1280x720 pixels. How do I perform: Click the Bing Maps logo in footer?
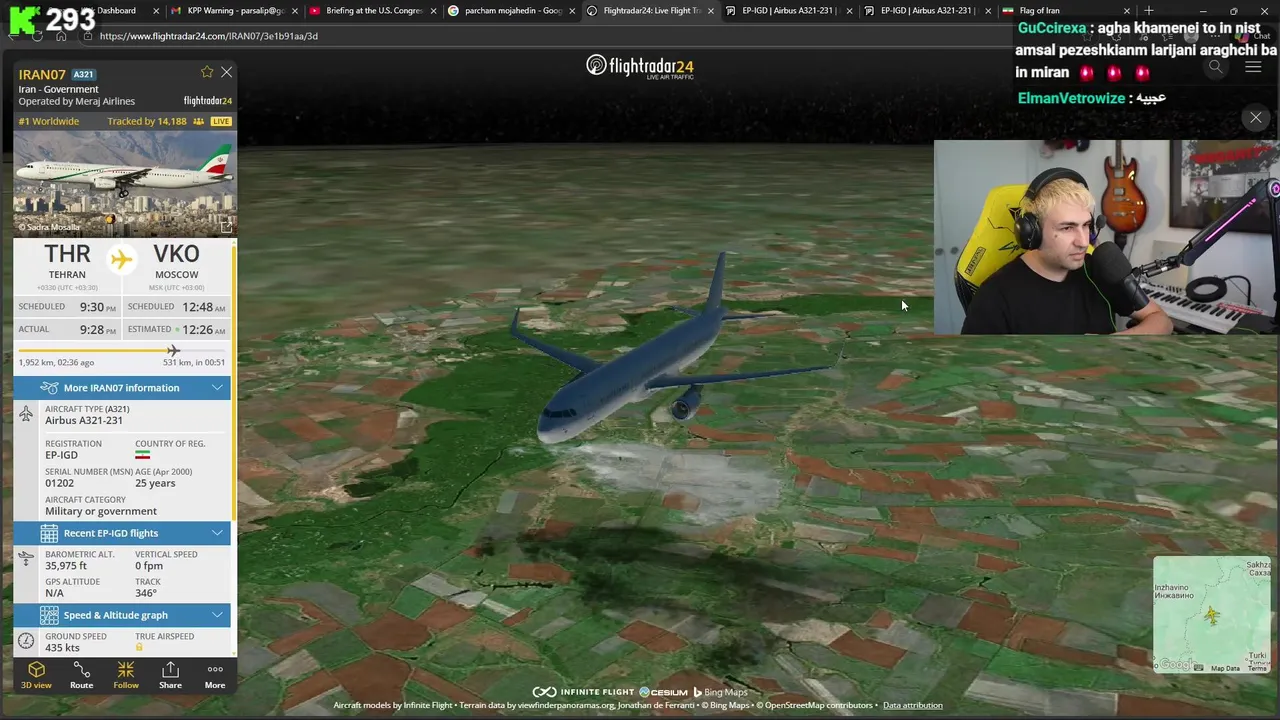(720, 692)
